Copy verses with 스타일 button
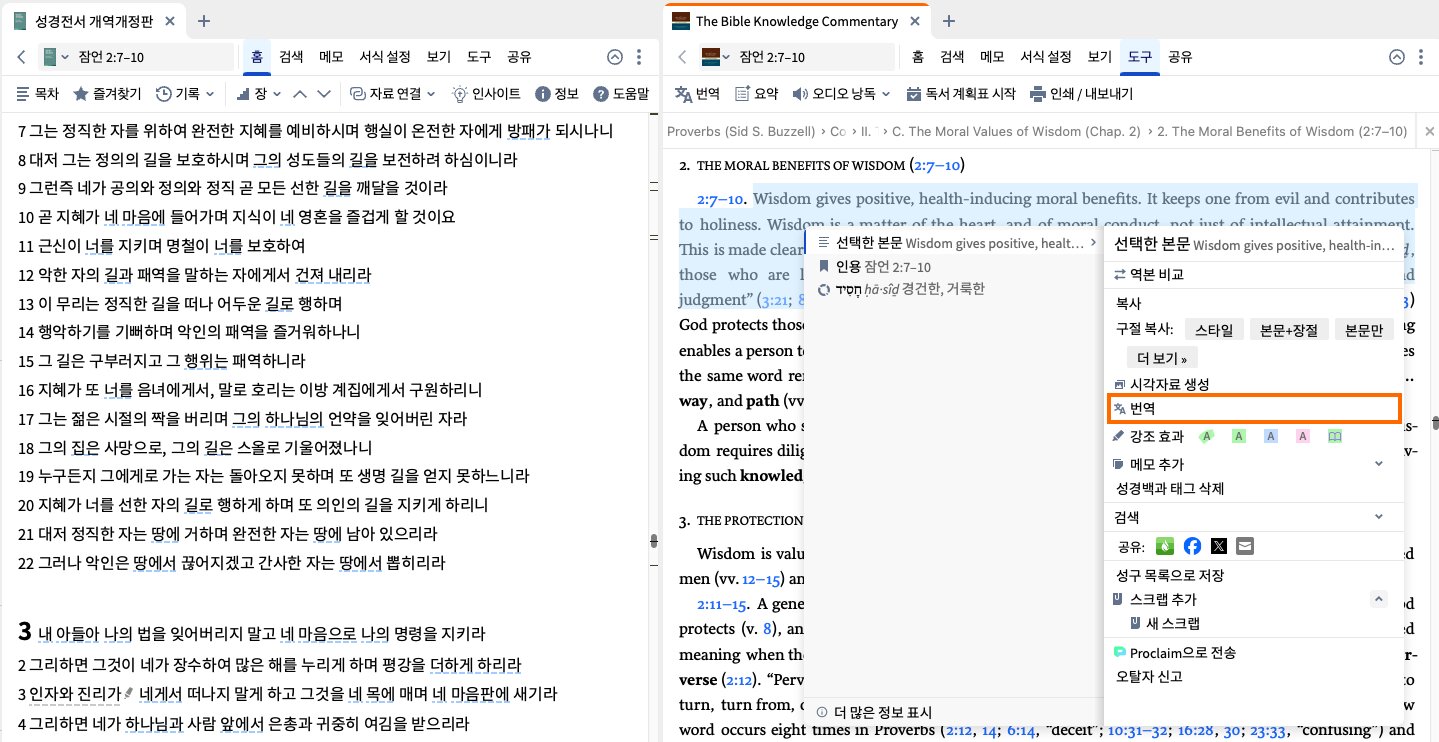 point(1214,330)
